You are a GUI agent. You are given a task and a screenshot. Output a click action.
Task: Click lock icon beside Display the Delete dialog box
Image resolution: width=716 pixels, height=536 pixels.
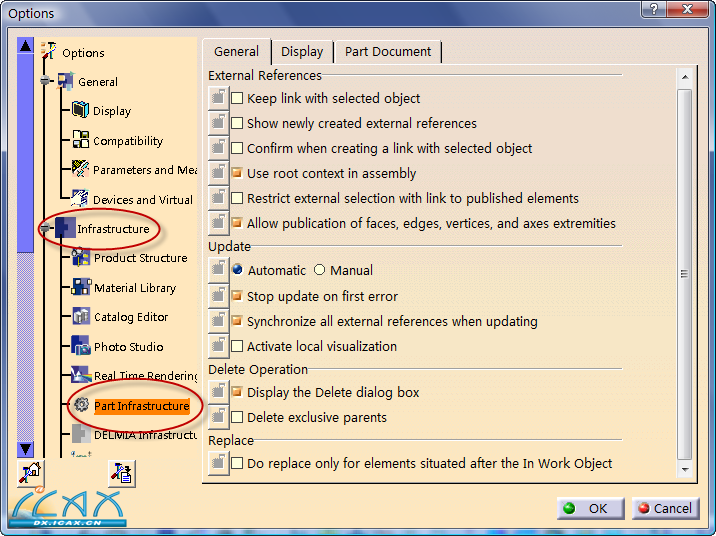(x=218, y=392)
